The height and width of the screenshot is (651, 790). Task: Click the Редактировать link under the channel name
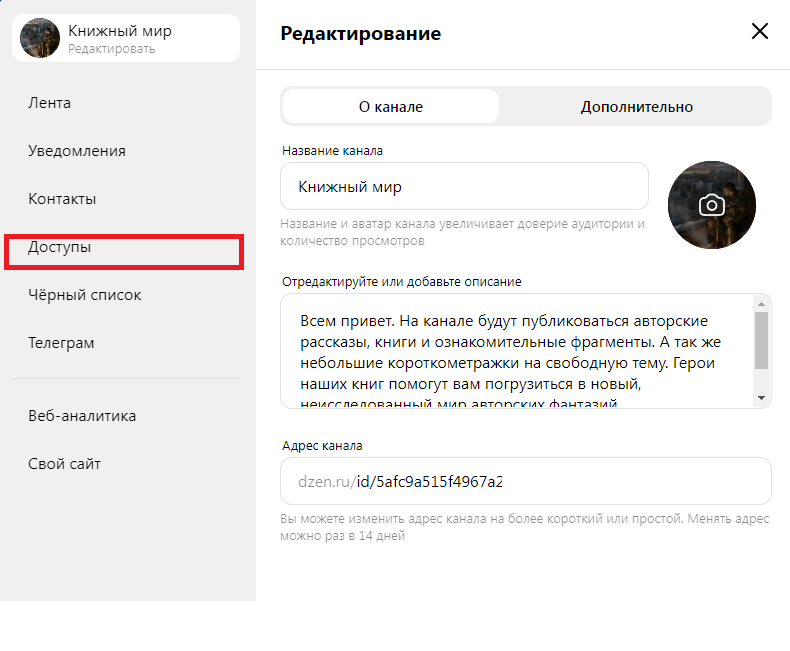[111, 49]
